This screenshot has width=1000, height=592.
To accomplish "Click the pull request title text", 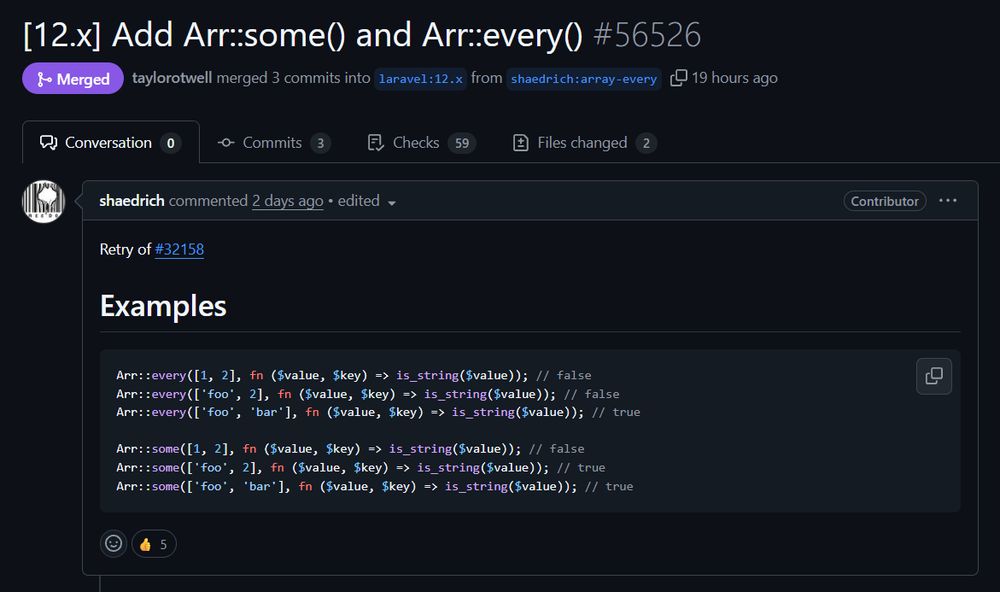I will tap(303, 34).
